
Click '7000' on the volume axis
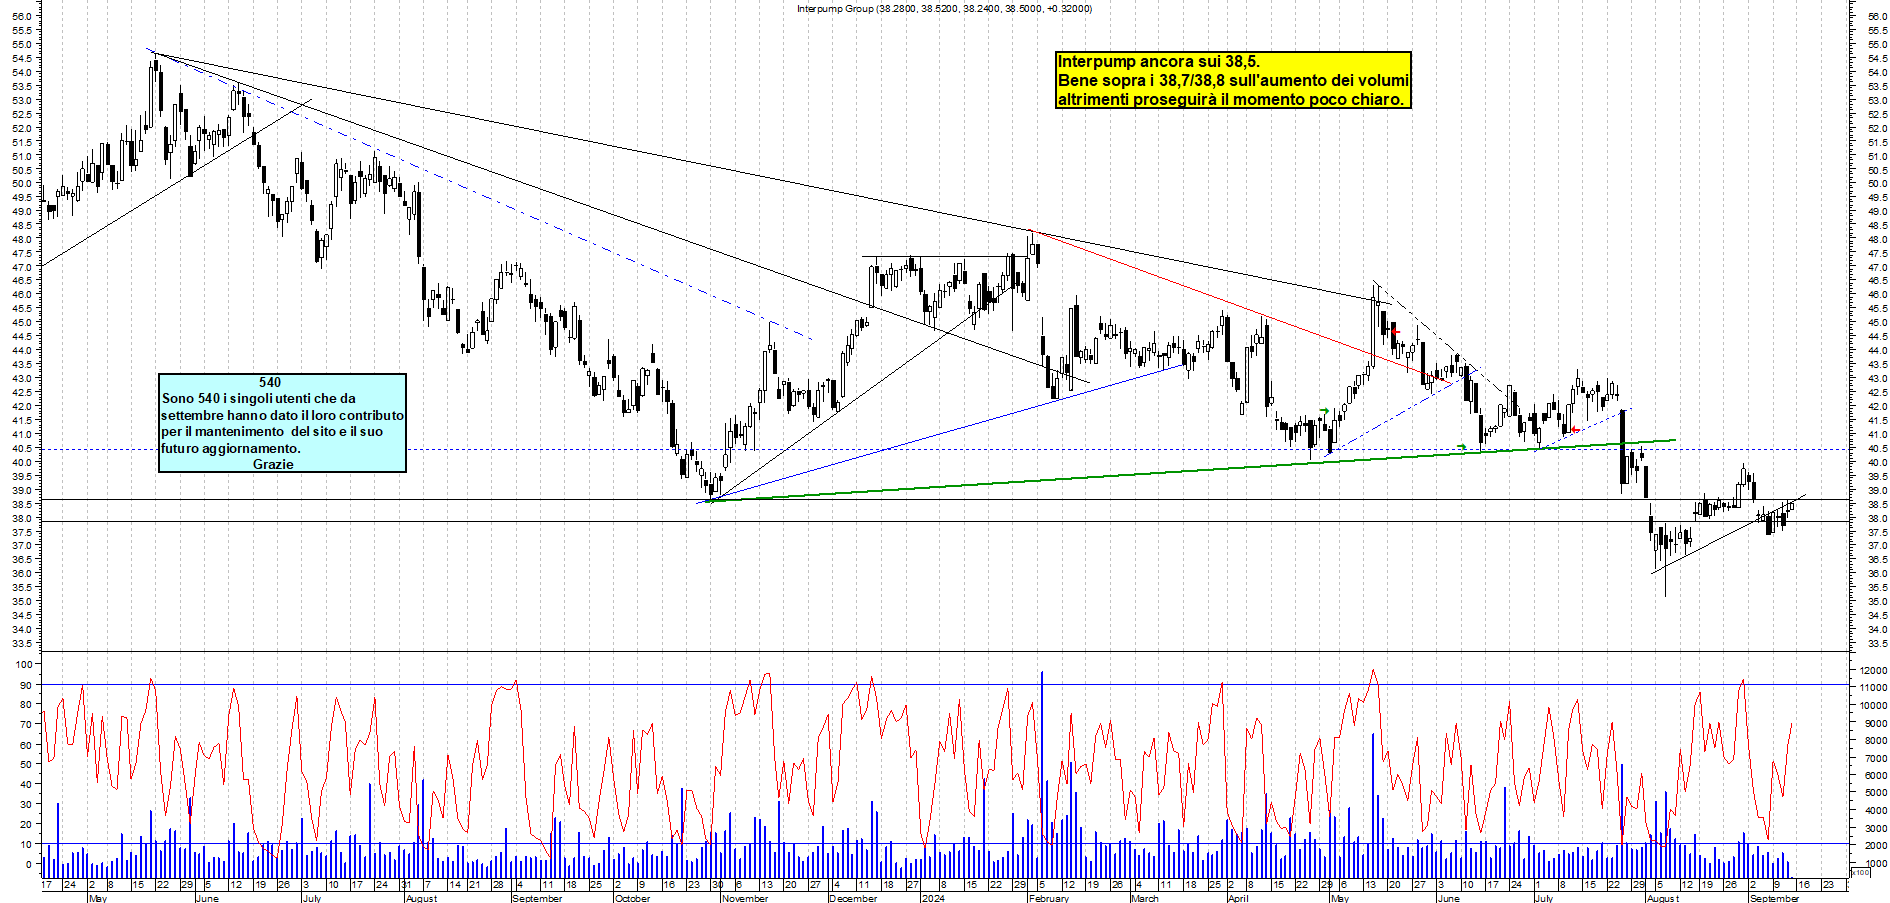1875,758
